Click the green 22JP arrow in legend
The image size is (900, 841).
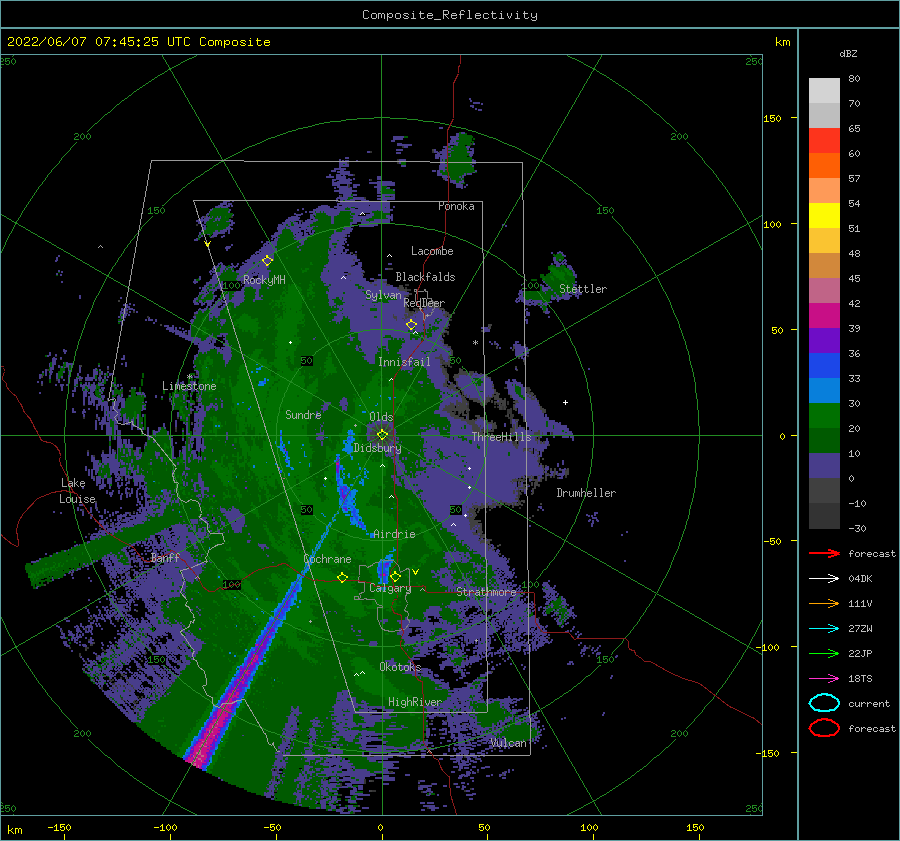(824, 653)
